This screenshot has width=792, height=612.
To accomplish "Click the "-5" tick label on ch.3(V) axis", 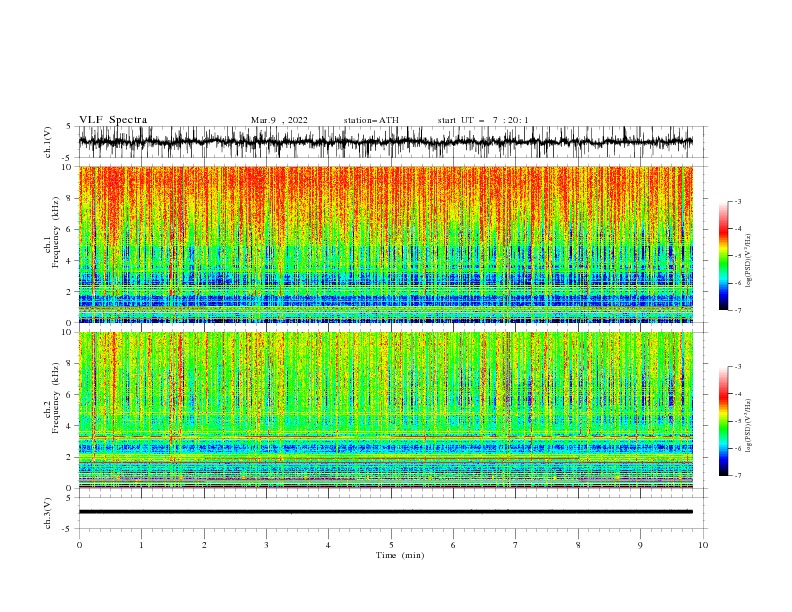I will coord(68,529).
